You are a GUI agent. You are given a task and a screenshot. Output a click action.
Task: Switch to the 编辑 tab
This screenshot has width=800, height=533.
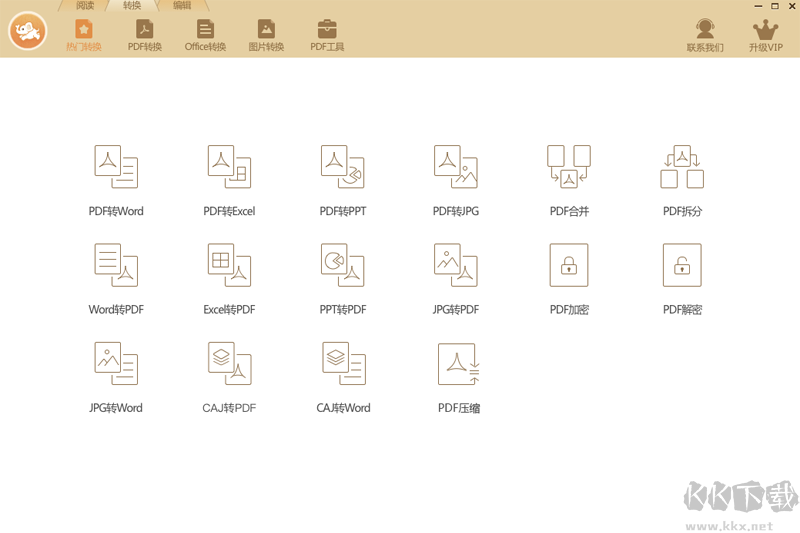(181, 6)
